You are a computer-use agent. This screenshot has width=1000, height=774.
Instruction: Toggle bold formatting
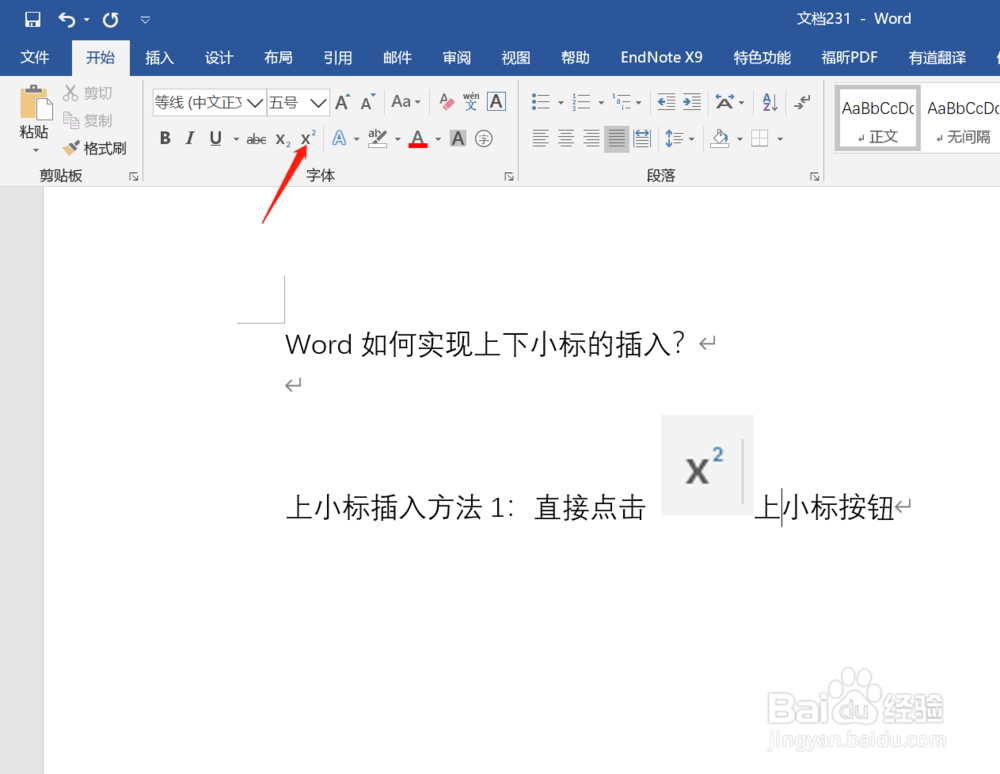coord(165,138)
